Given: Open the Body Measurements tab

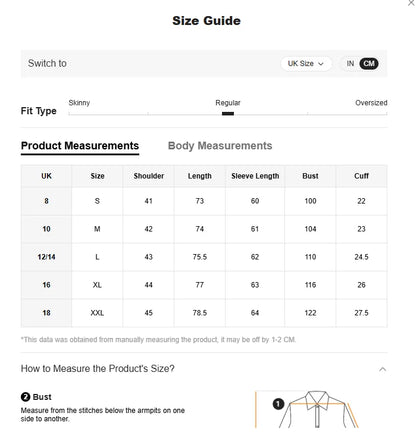Looking at the screenshot, I should point(220,146).
